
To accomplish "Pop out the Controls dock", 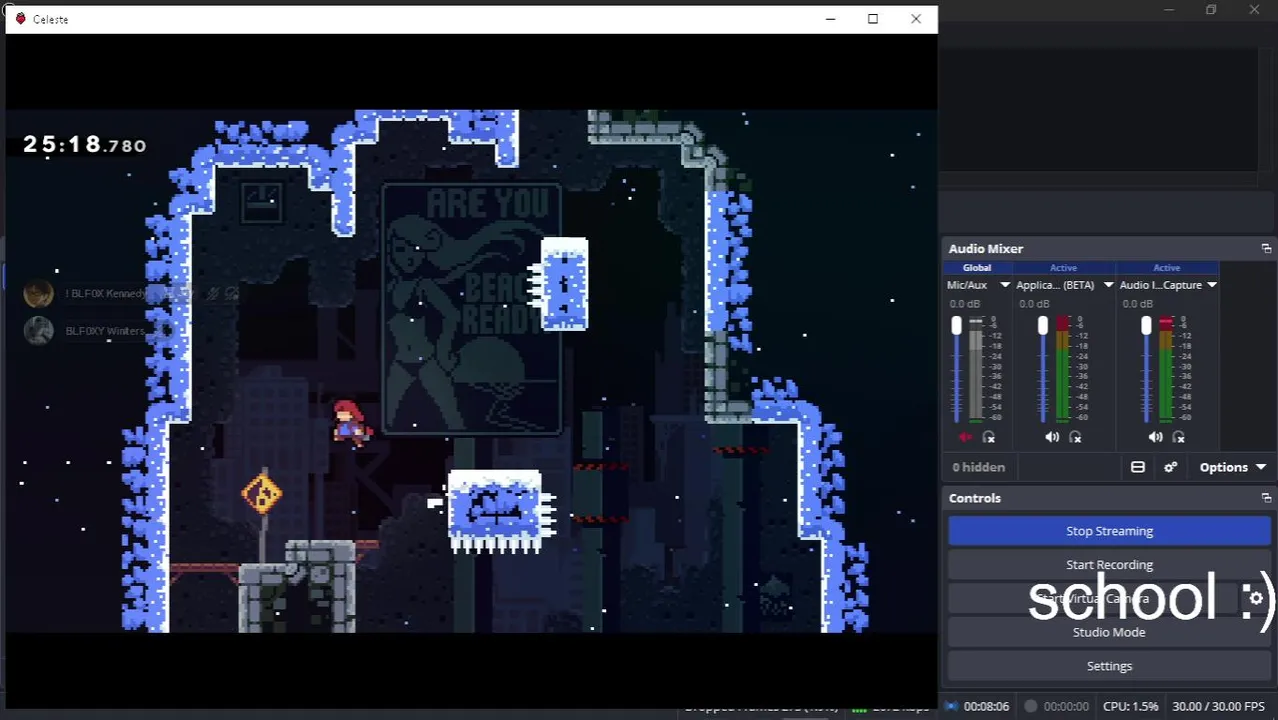I will (1266, 498).
